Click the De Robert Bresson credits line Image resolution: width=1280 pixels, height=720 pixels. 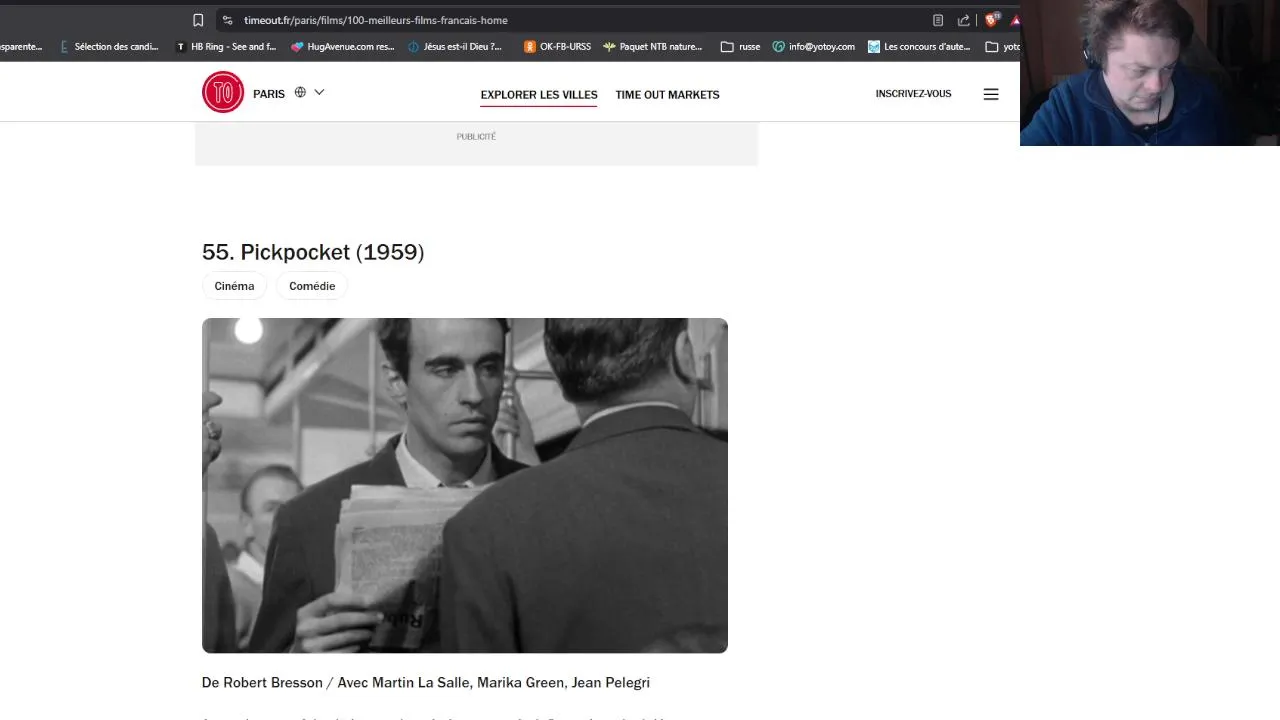point(426,683)
